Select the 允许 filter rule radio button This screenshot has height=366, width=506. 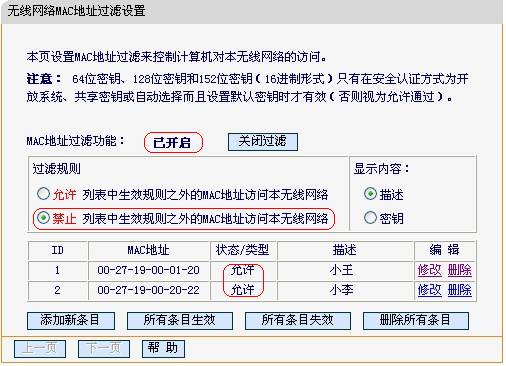click(43, 194)
